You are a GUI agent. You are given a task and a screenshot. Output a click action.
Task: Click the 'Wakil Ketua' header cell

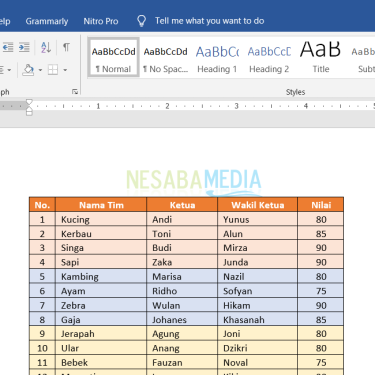pyautogui.click(x=257, y=205)
